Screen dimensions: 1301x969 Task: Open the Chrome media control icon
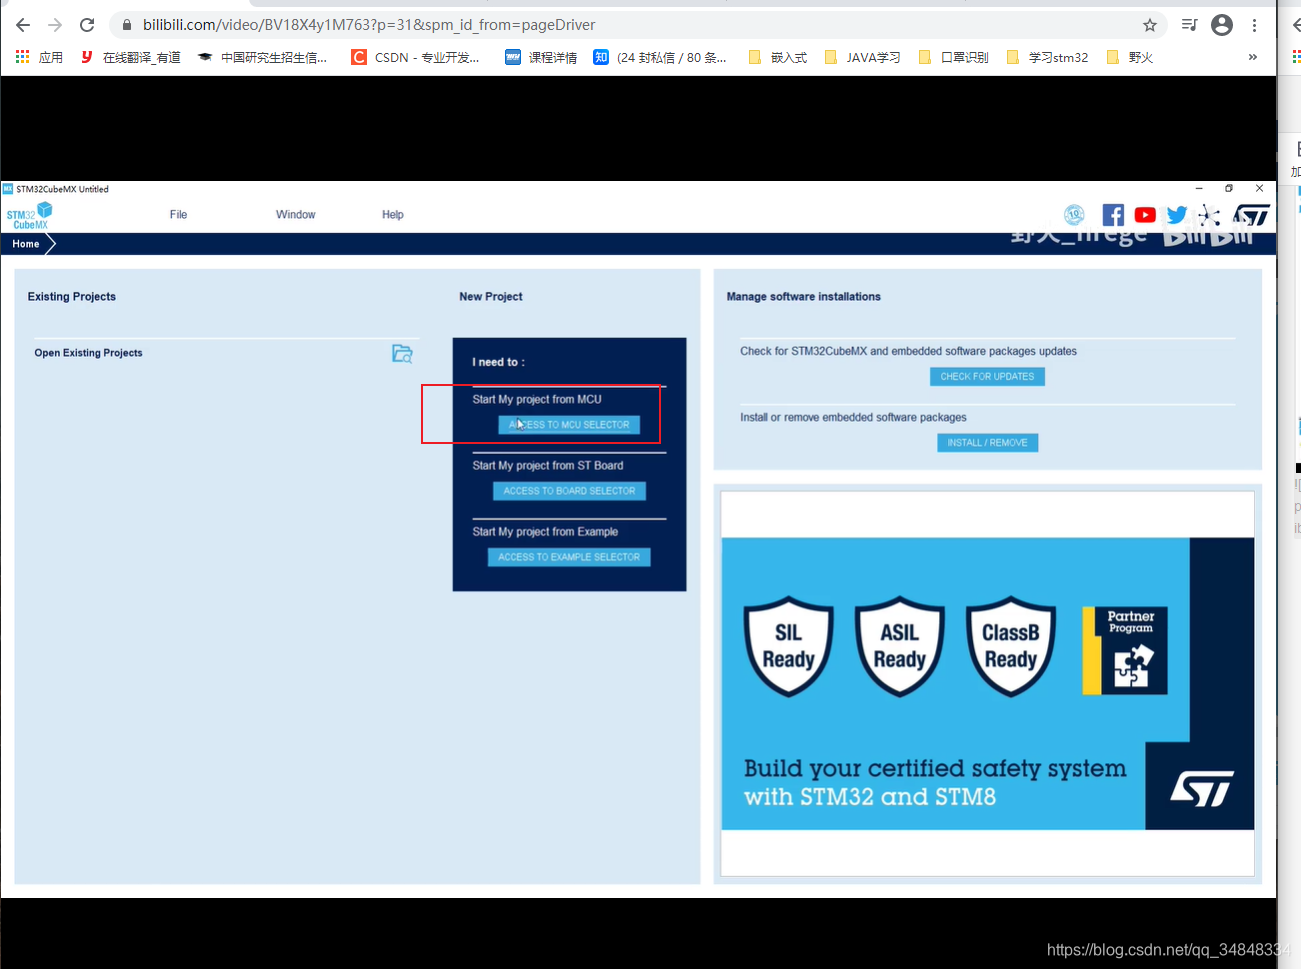[x=1189, y=25]
